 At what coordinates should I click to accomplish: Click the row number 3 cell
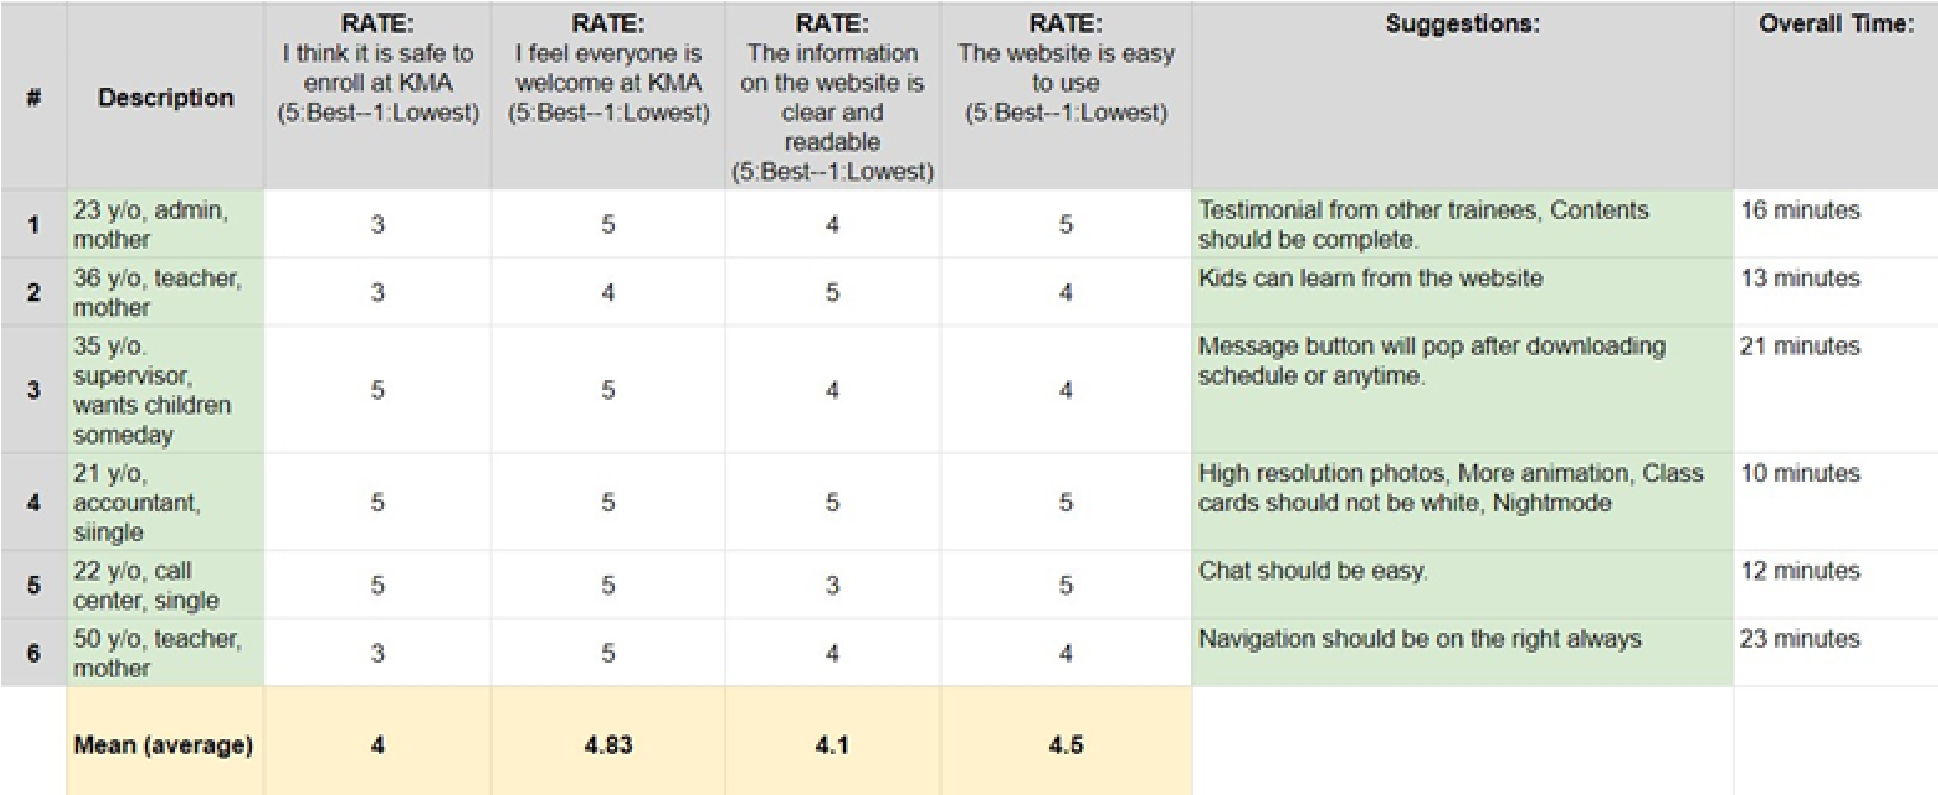point(34,390)
